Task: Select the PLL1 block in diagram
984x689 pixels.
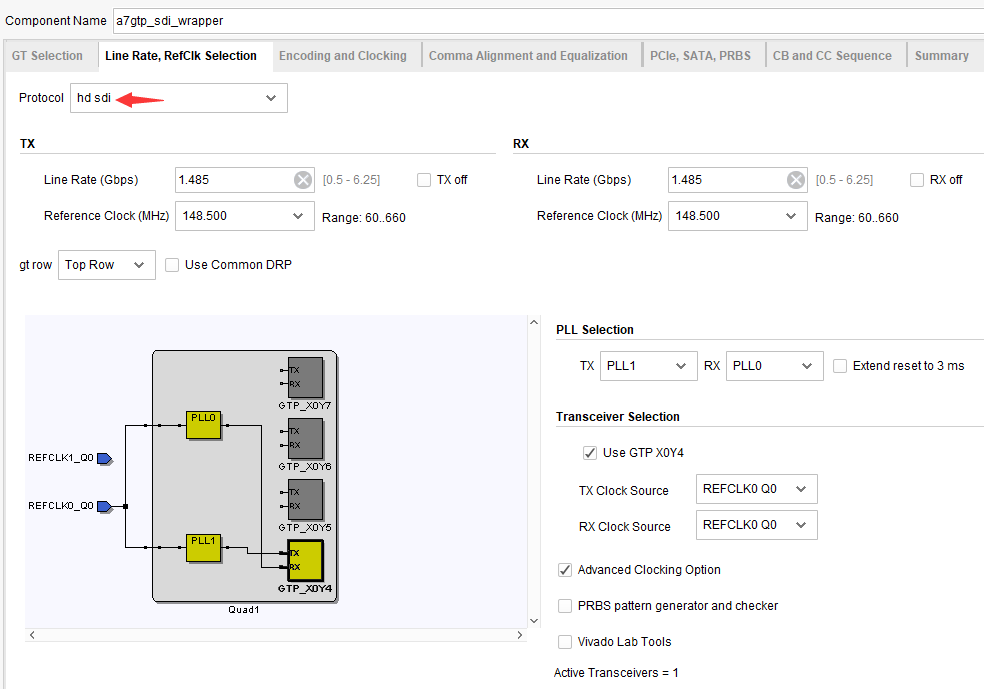Action: [x=203, y=547]
